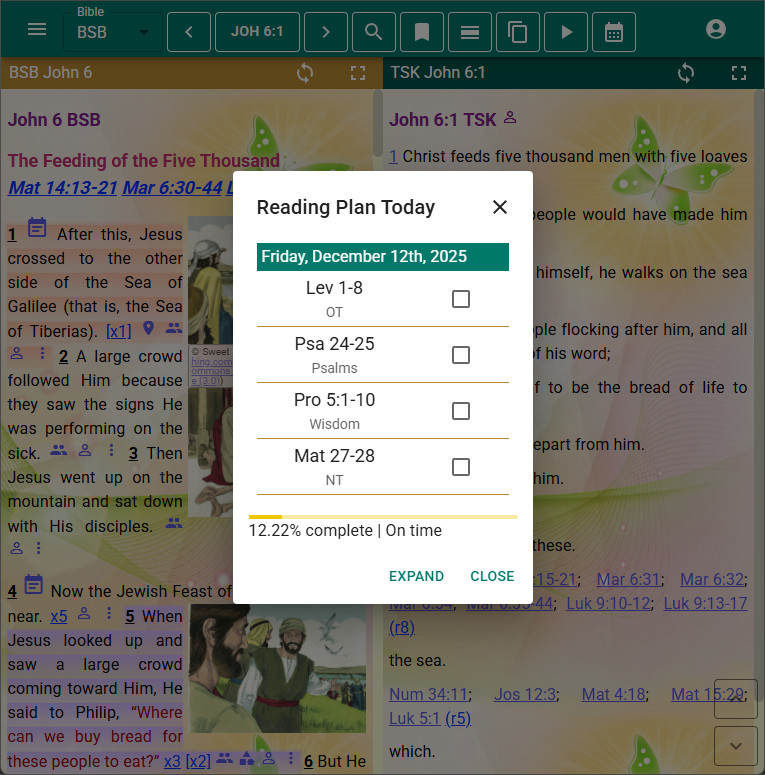Click the people group icon after verse 1
Viewport: 765px width, 775px height.
click(x=174, y=328)
